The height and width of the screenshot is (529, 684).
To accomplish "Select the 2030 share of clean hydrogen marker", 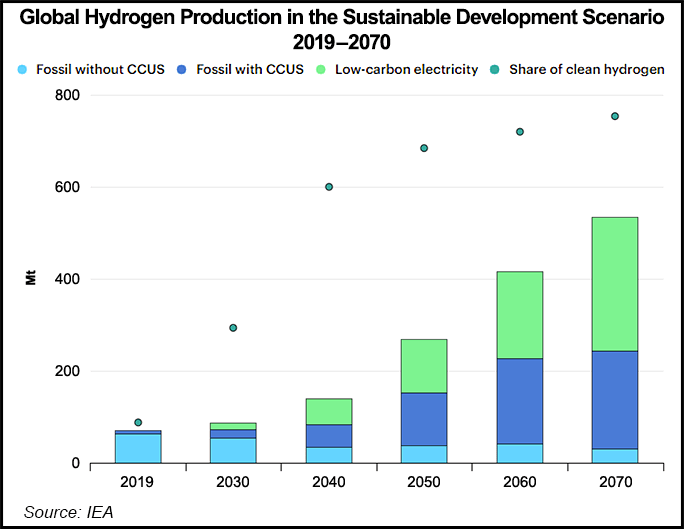I will 233,328.
